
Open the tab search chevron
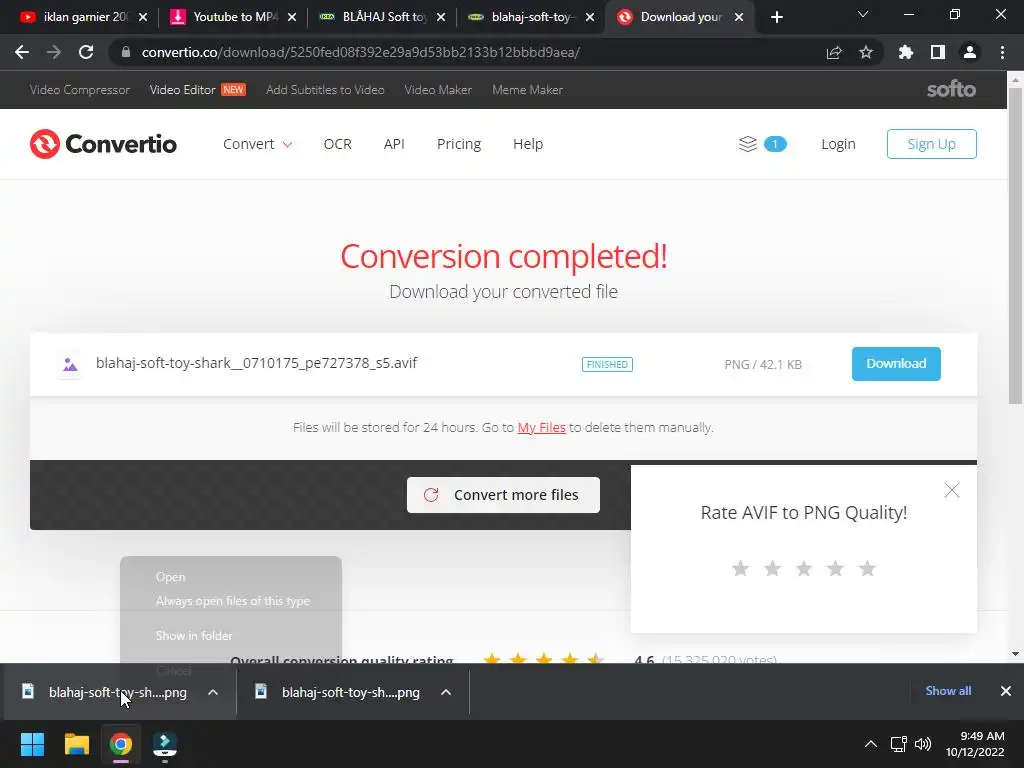(x=863, y=14)
